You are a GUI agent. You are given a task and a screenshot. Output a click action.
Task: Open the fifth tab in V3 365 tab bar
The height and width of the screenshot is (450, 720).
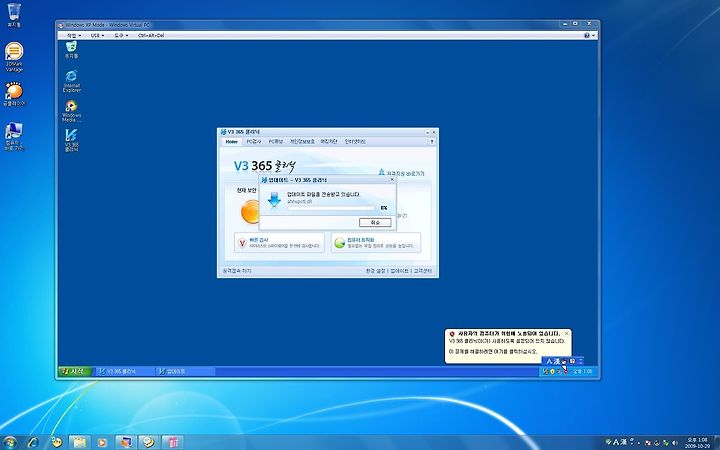[x=328, y=142]
